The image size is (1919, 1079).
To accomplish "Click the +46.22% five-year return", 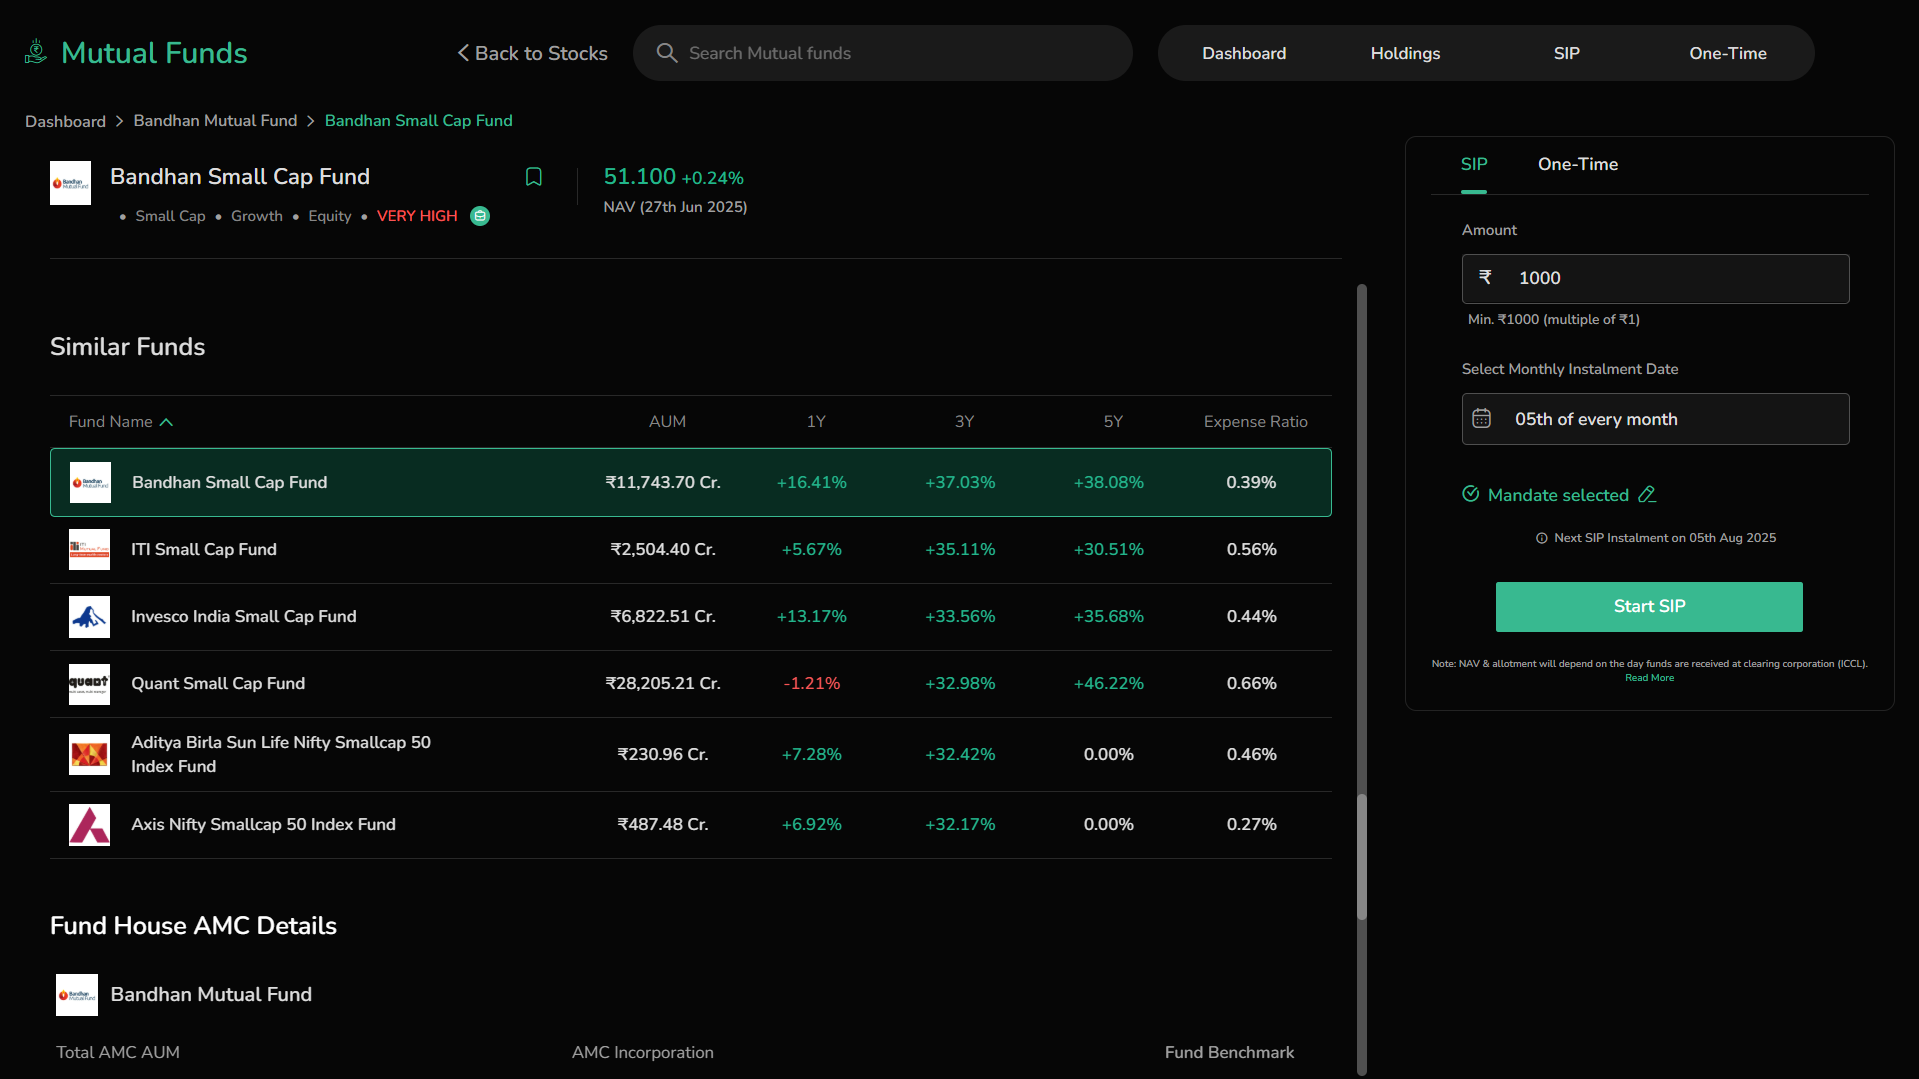I will pos(1108,684).
